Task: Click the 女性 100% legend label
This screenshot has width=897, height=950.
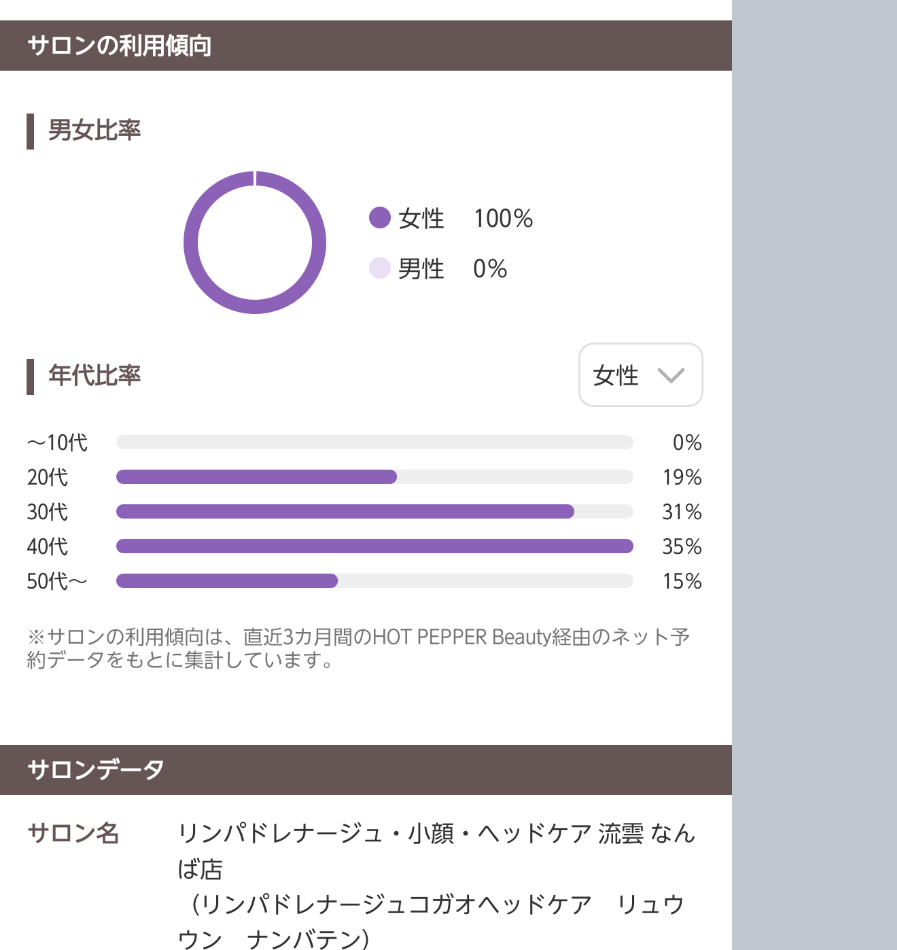Action: coord(465,218)
